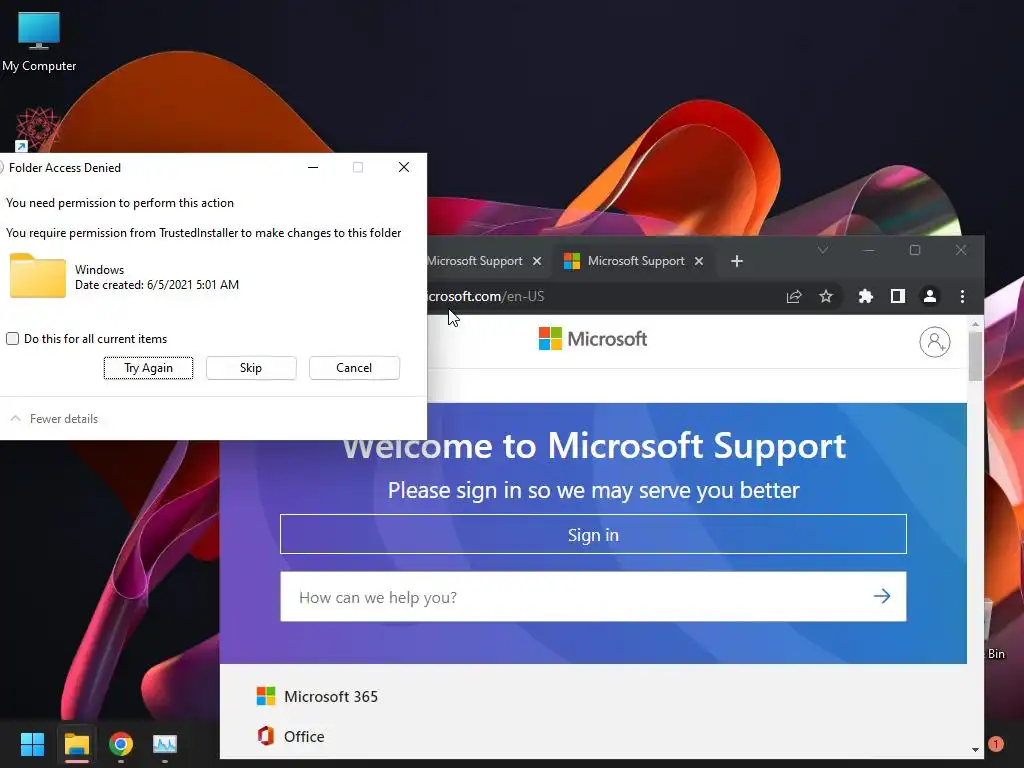
Task: Open the Chrome tab search dropdown arrow
Action: (823, 250)
